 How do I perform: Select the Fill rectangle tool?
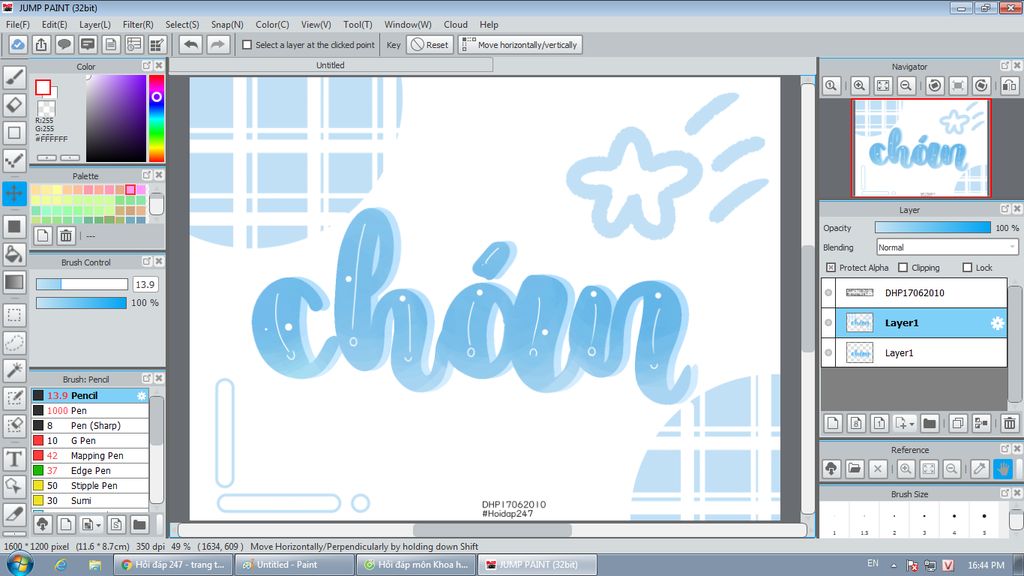click(x=14, y=227)
